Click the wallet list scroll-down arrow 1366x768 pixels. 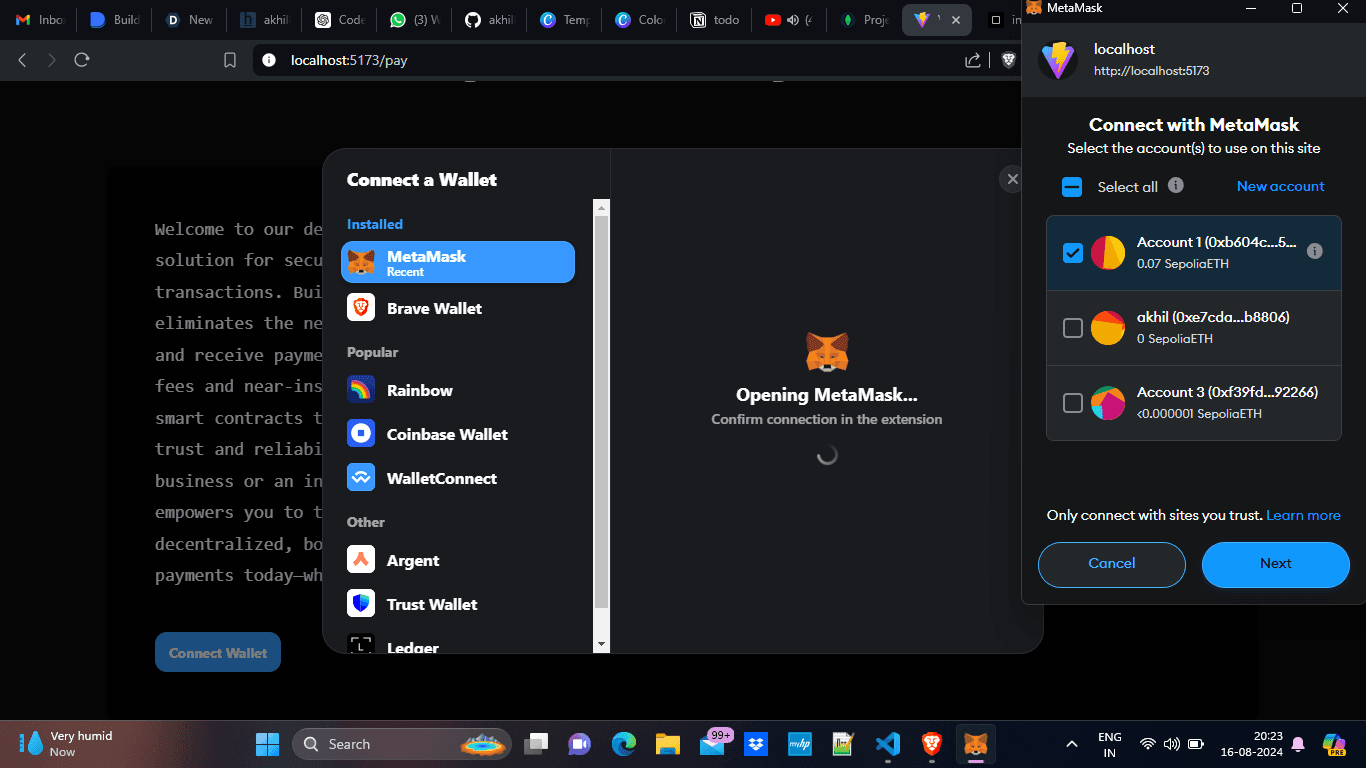tap(601, 645)
